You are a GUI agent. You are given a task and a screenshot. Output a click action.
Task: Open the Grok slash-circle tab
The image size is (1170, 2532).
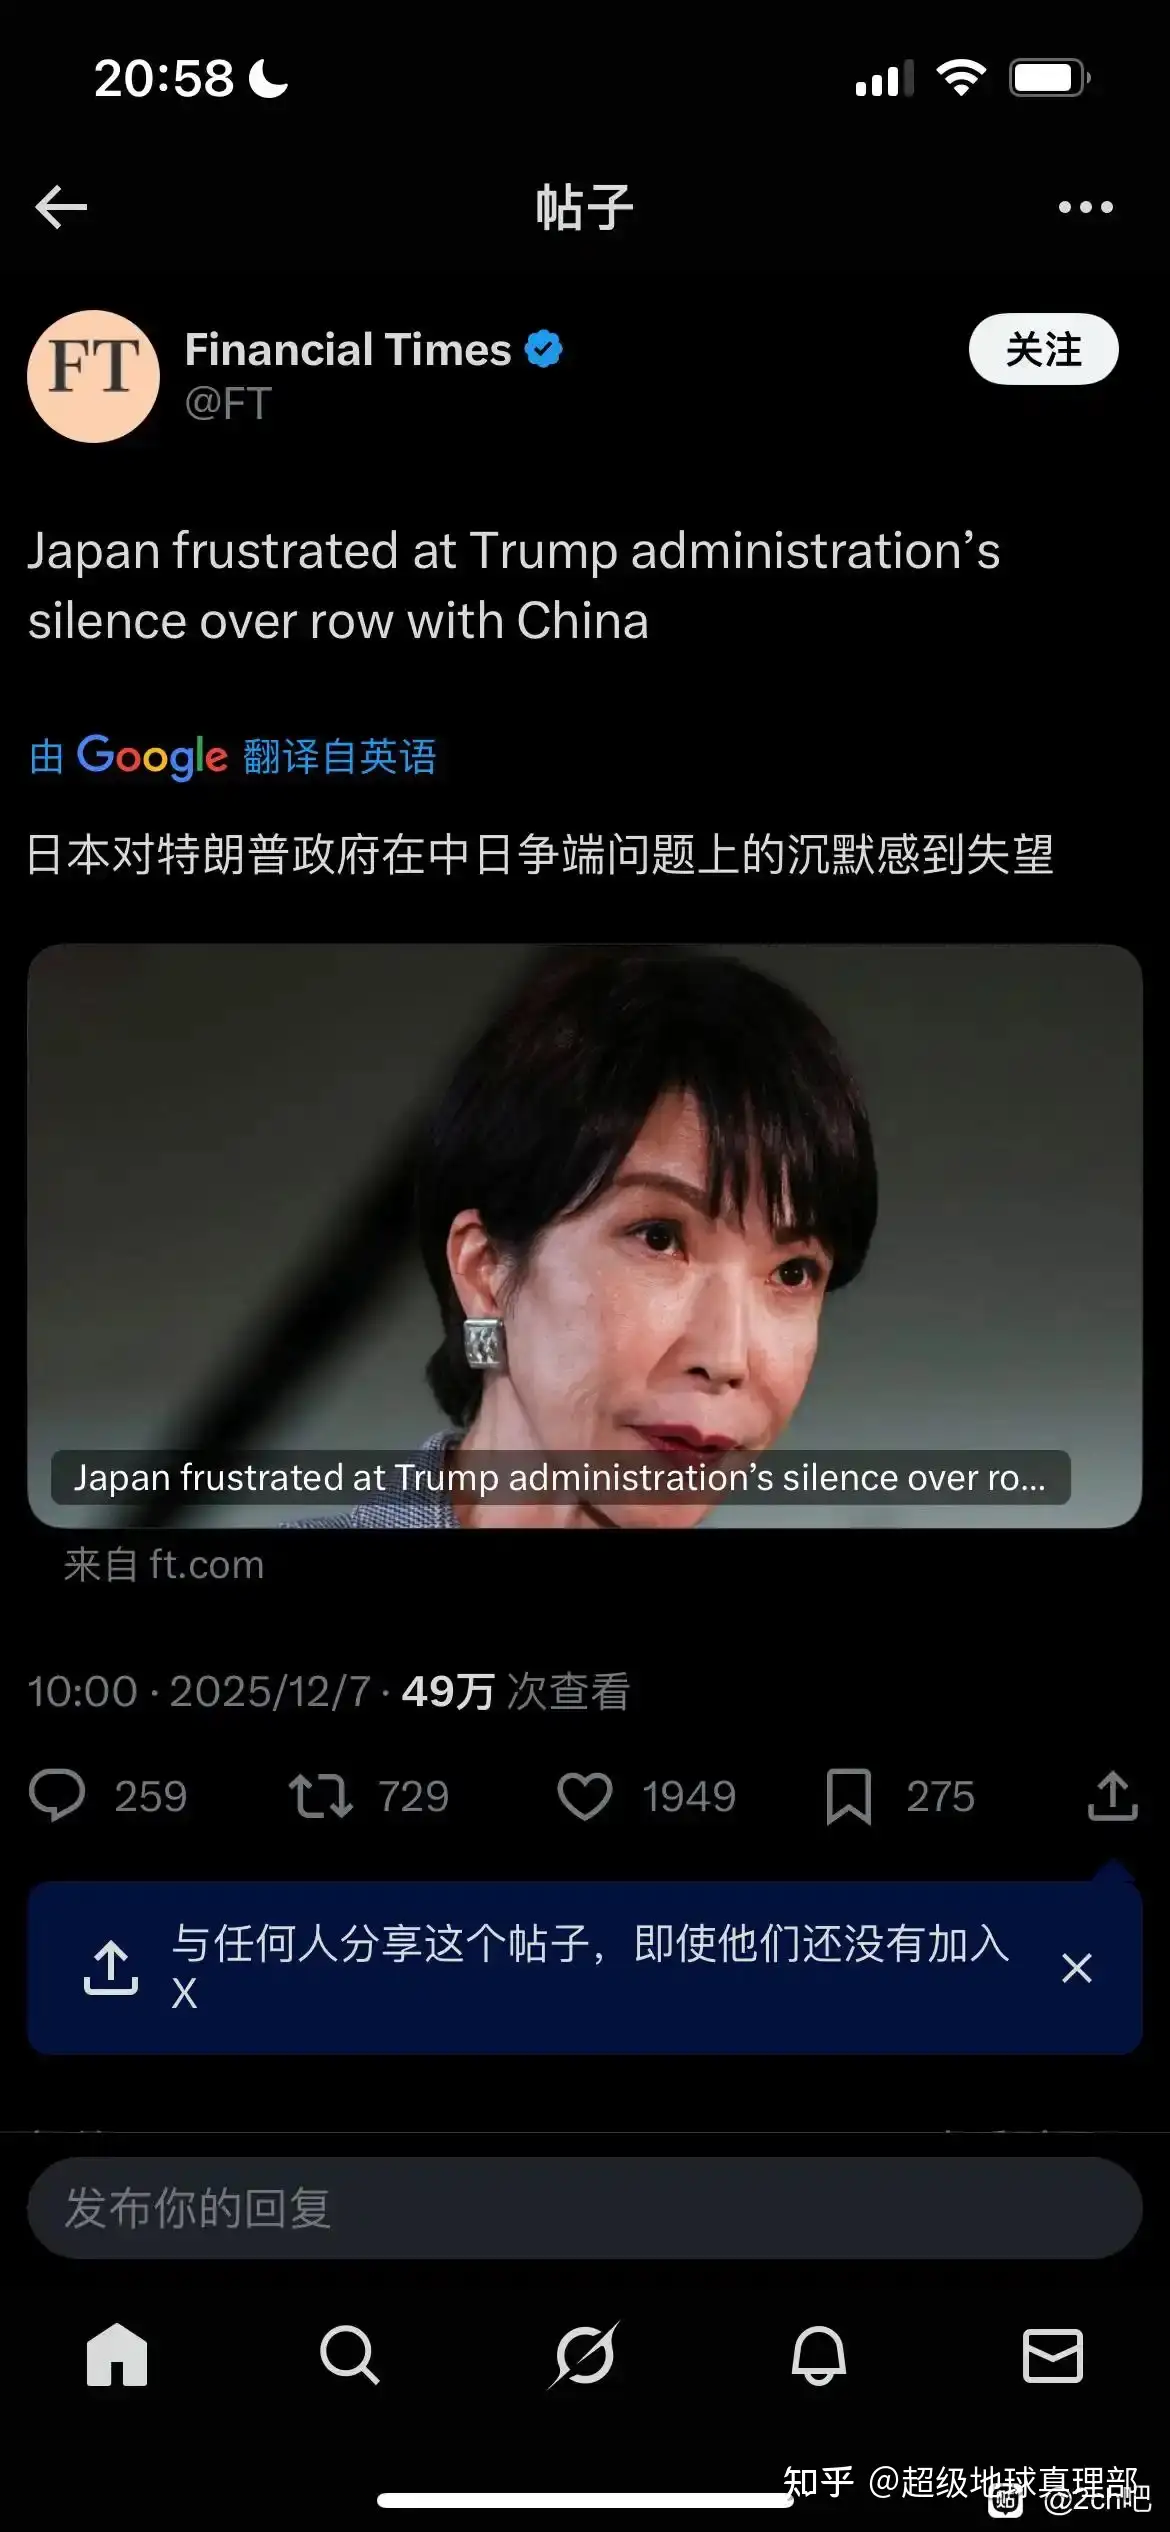tap(585, 2355)
